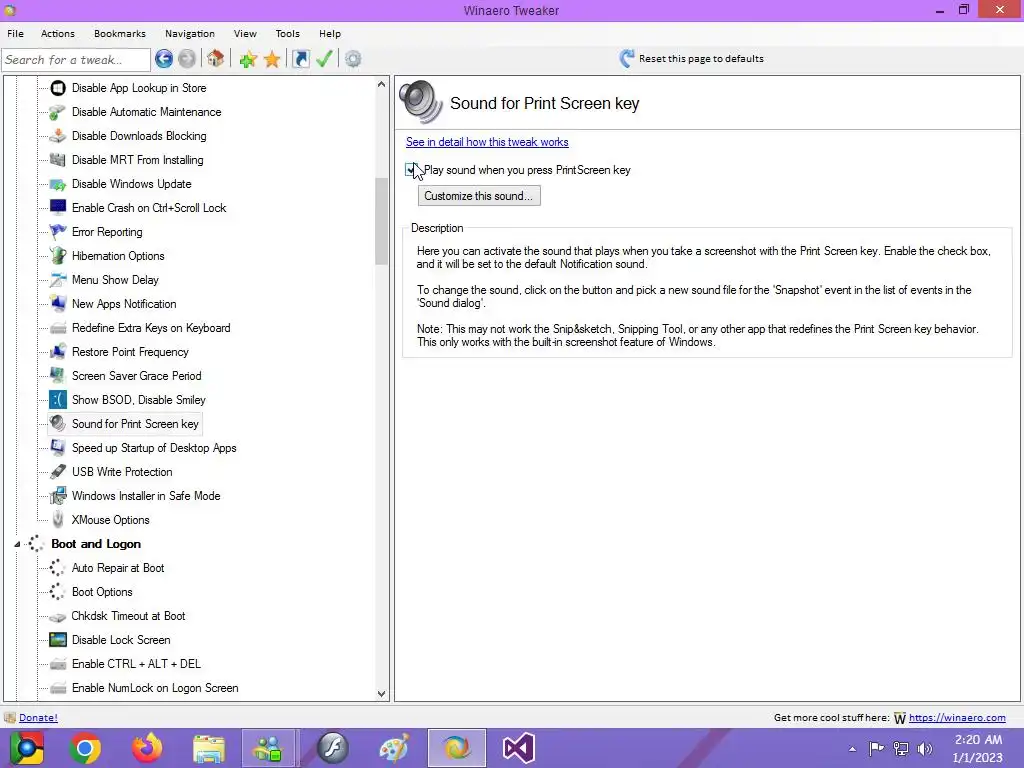Select Enable CTRL + ALT + DEL item
Image resolution: width=1024 pixels, height=768 pixels.
136,664
